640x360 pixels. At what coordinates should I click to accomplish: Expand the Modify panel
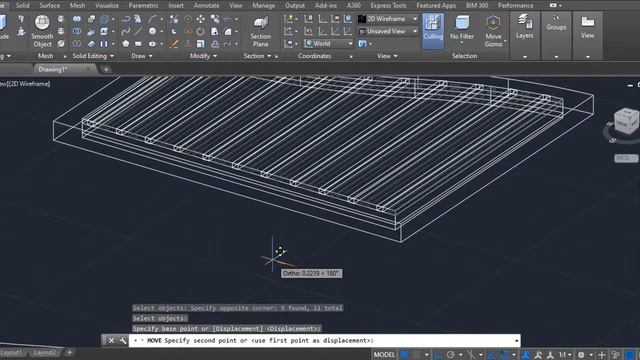[x=204, y=56]
